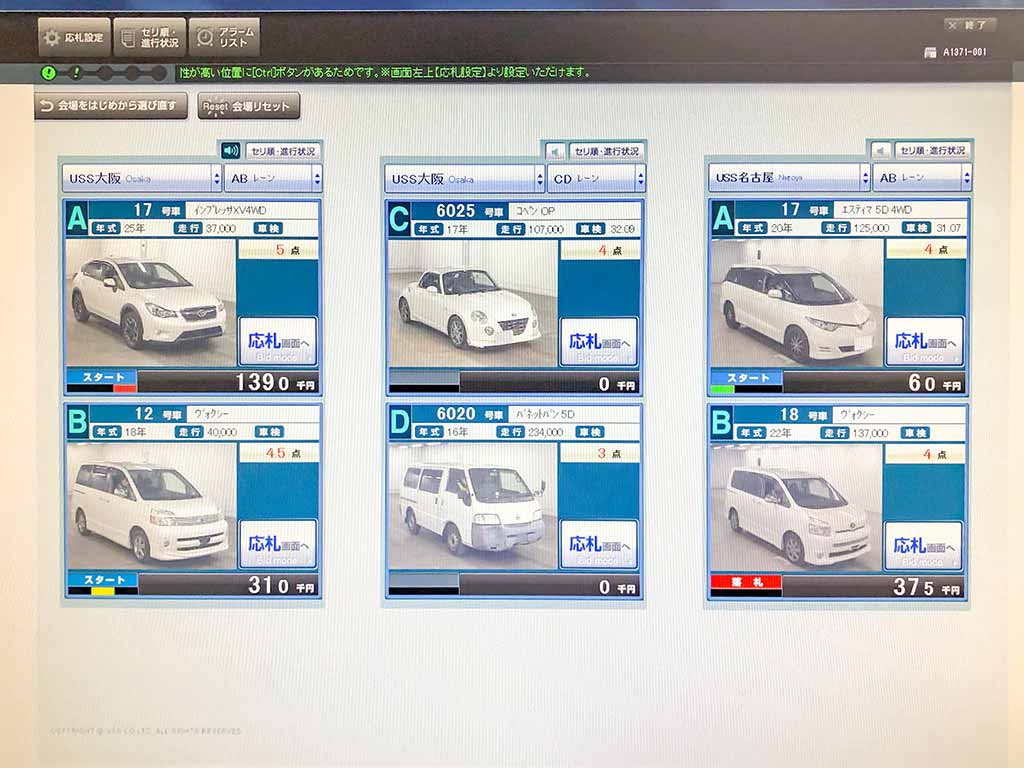The width and height of the screenshot is (1024, 768).
Task: Enable sound for the middle USS大阪 panel
Action: click(x=555, y=151)
